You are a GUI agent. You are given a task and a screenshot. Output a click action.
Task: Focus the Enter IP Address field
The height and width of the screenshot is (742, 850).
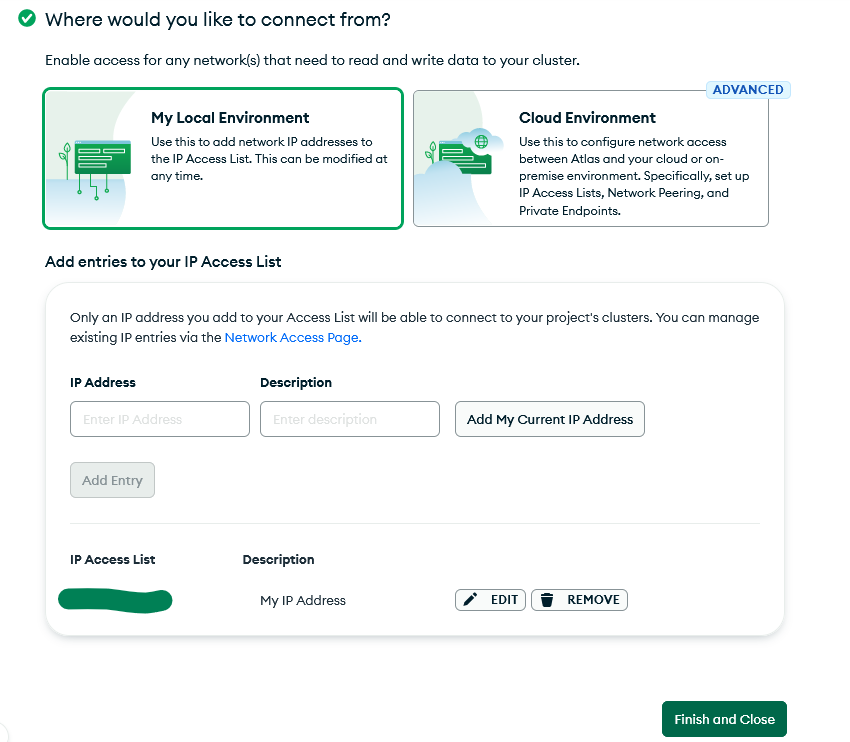click(160, 419)
